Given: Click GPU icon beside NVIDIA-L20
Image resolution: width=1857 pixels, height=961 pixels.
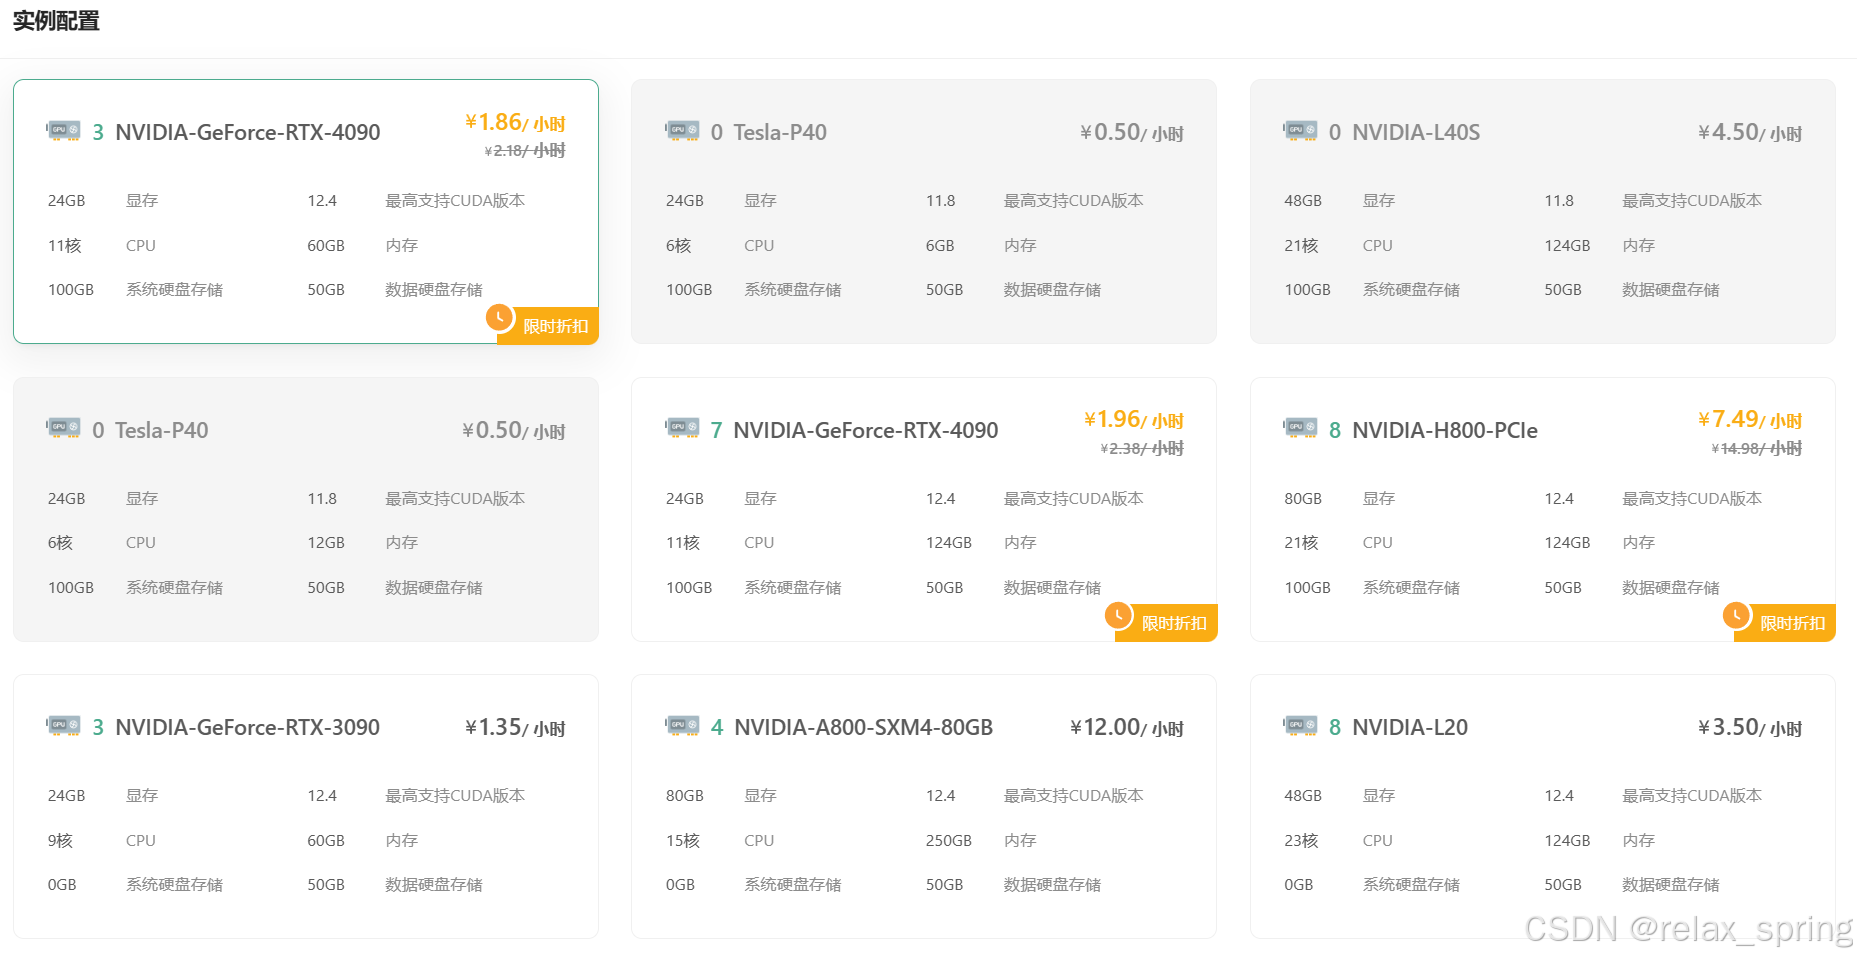Looking at the screenshot, I should [1301, 726].
